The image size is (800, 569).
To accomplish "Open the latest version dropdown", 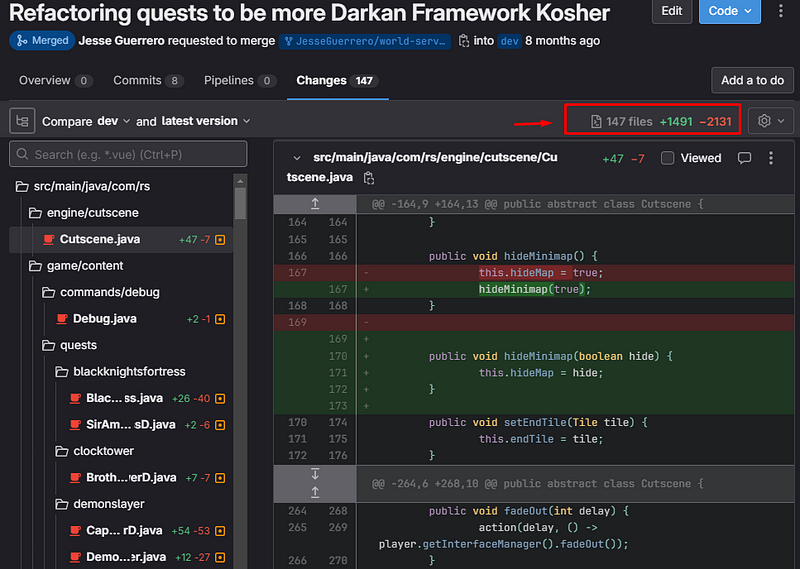I will tap(206, 121).
